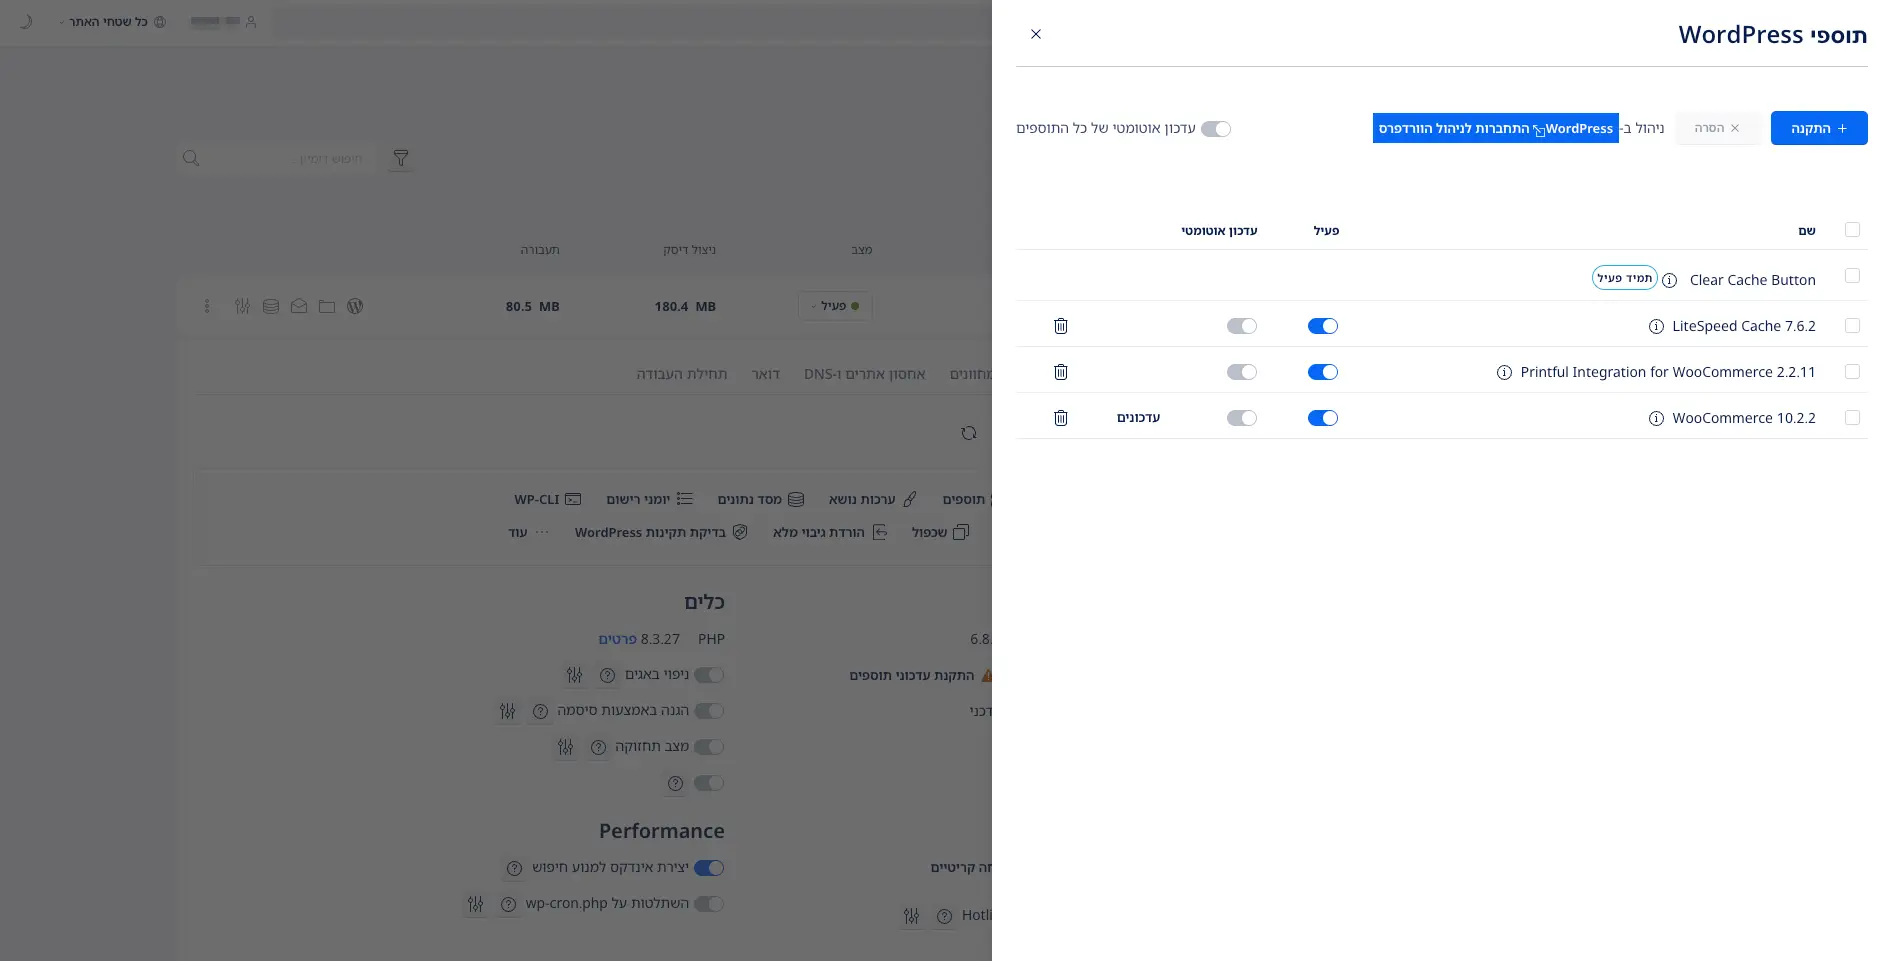The height and width of the screenshot is (961, 1892).
Task: Check the Printful Integration row checkbox
Action: click(x=1852, y=372)
